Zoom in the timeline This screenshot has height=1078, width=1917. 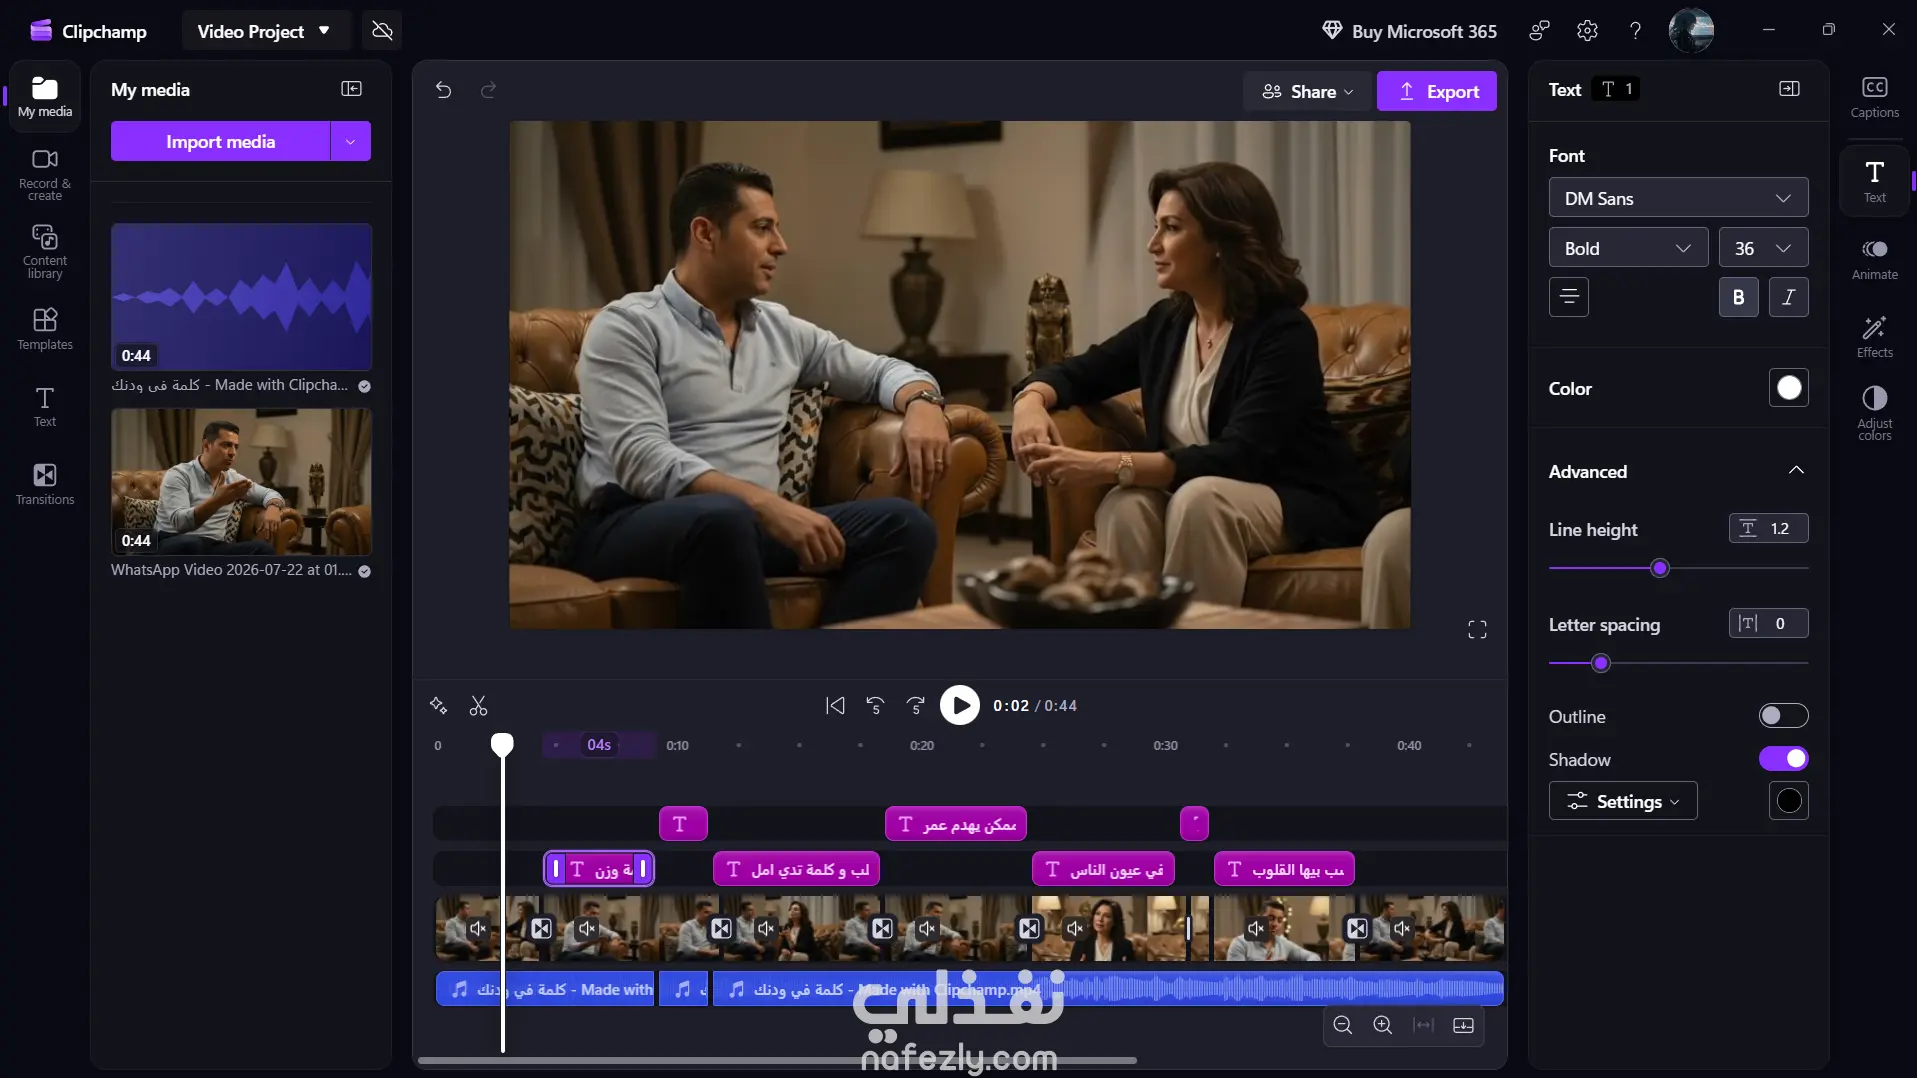[1383, 1025]
